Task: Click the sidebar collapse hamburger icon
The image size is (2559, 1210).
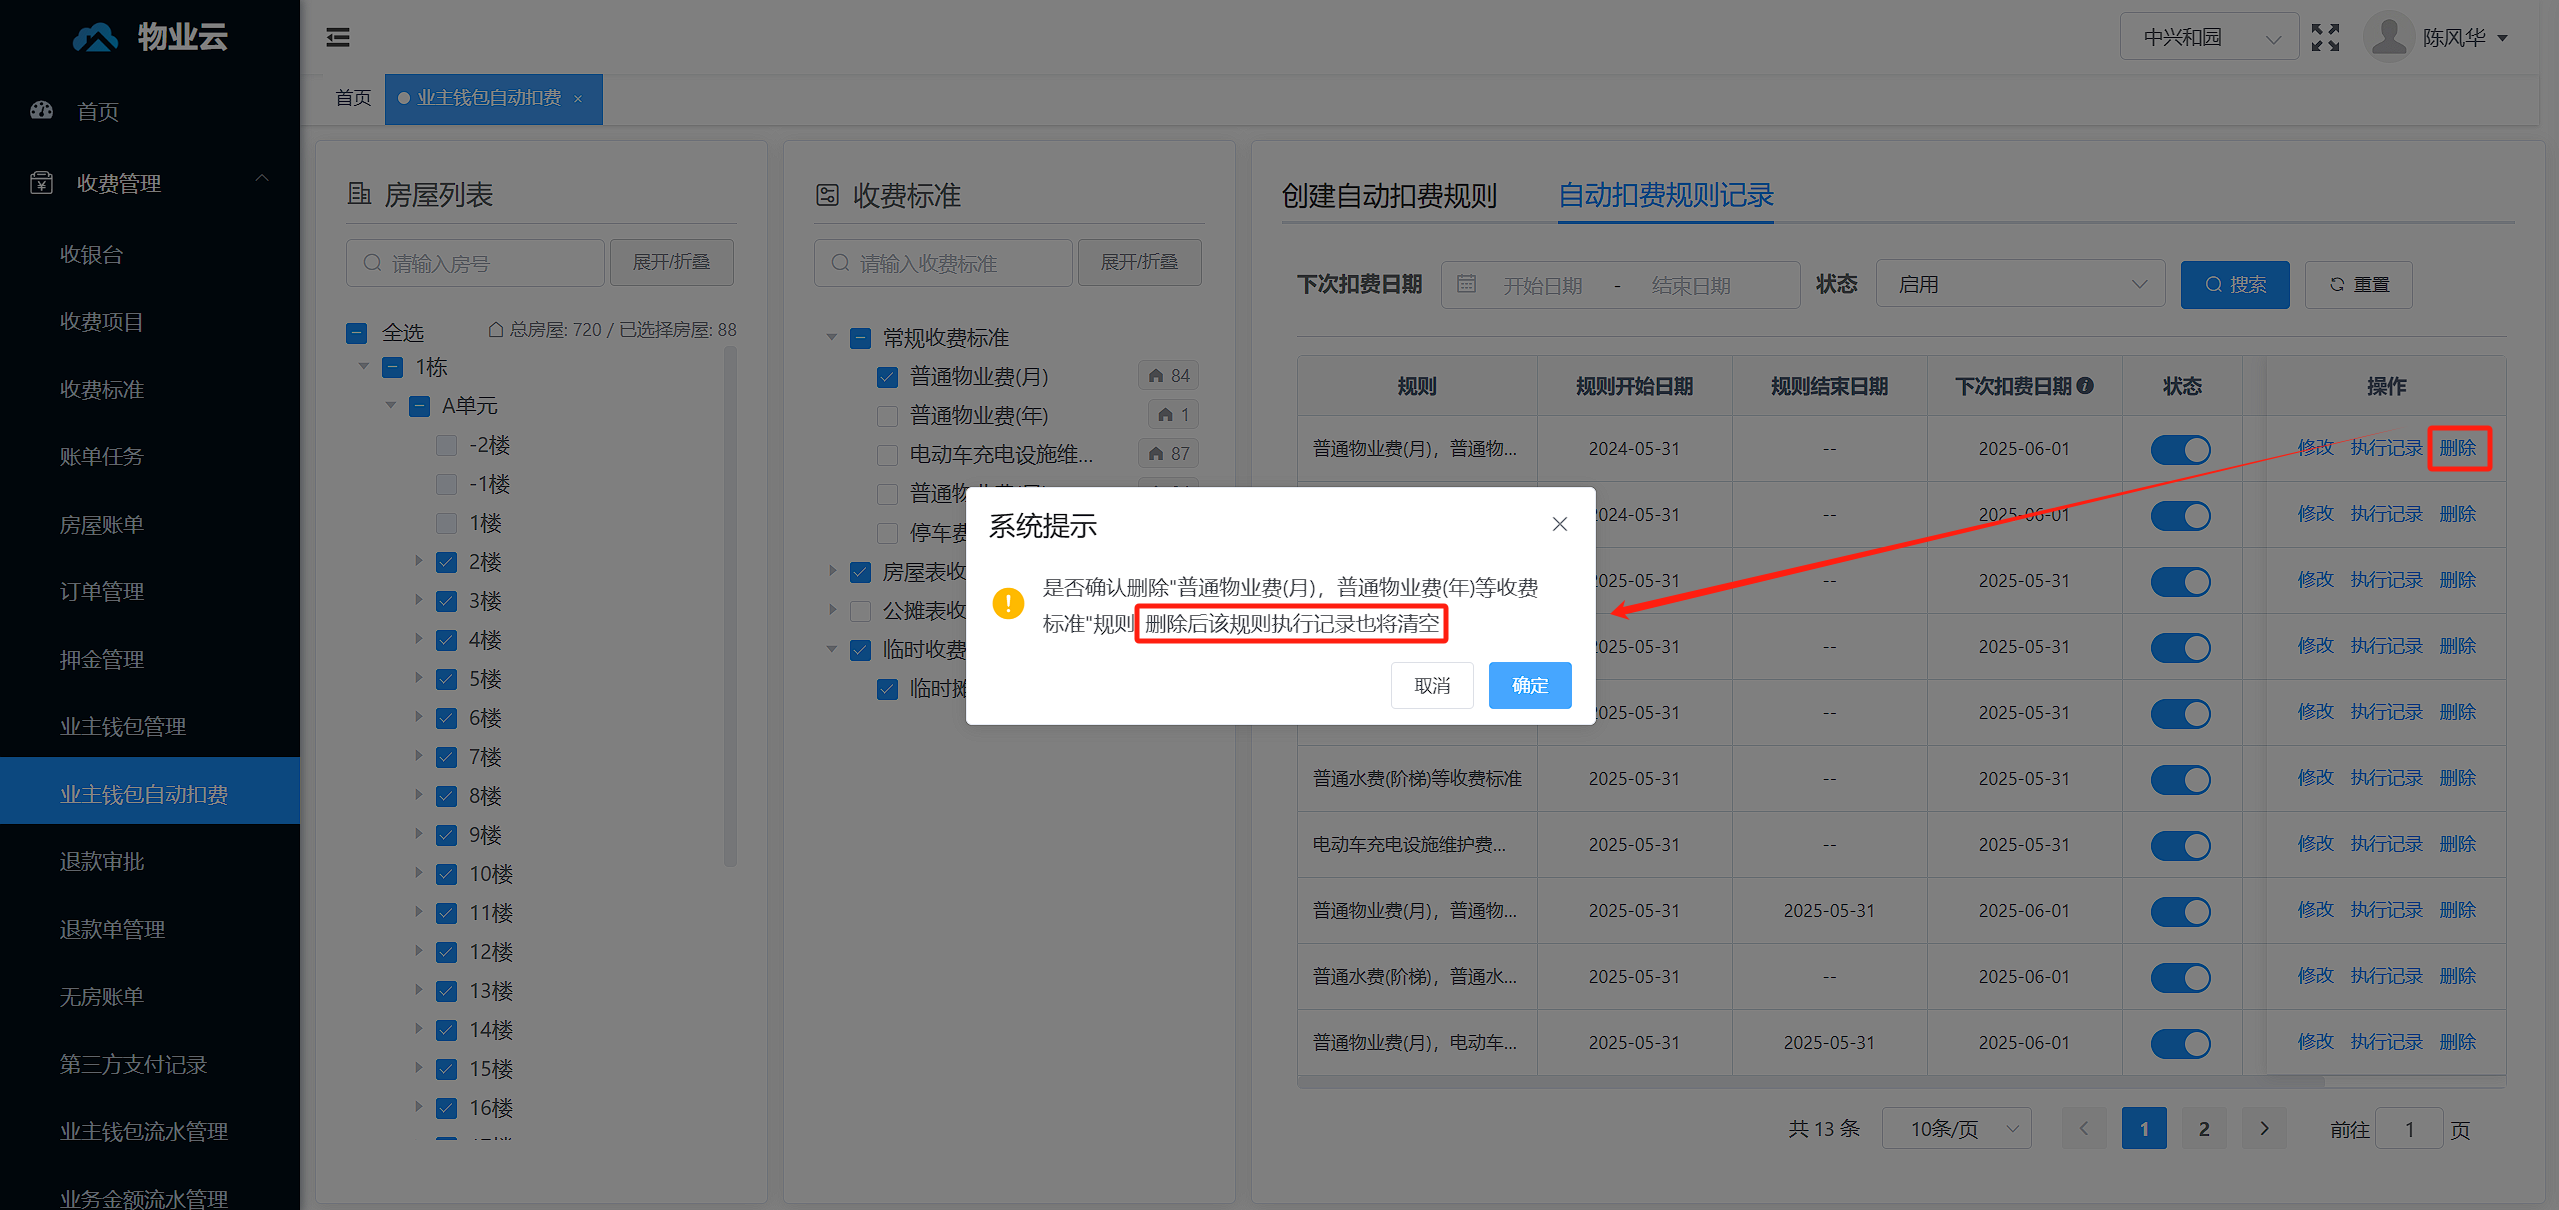Action: point(338,38)
